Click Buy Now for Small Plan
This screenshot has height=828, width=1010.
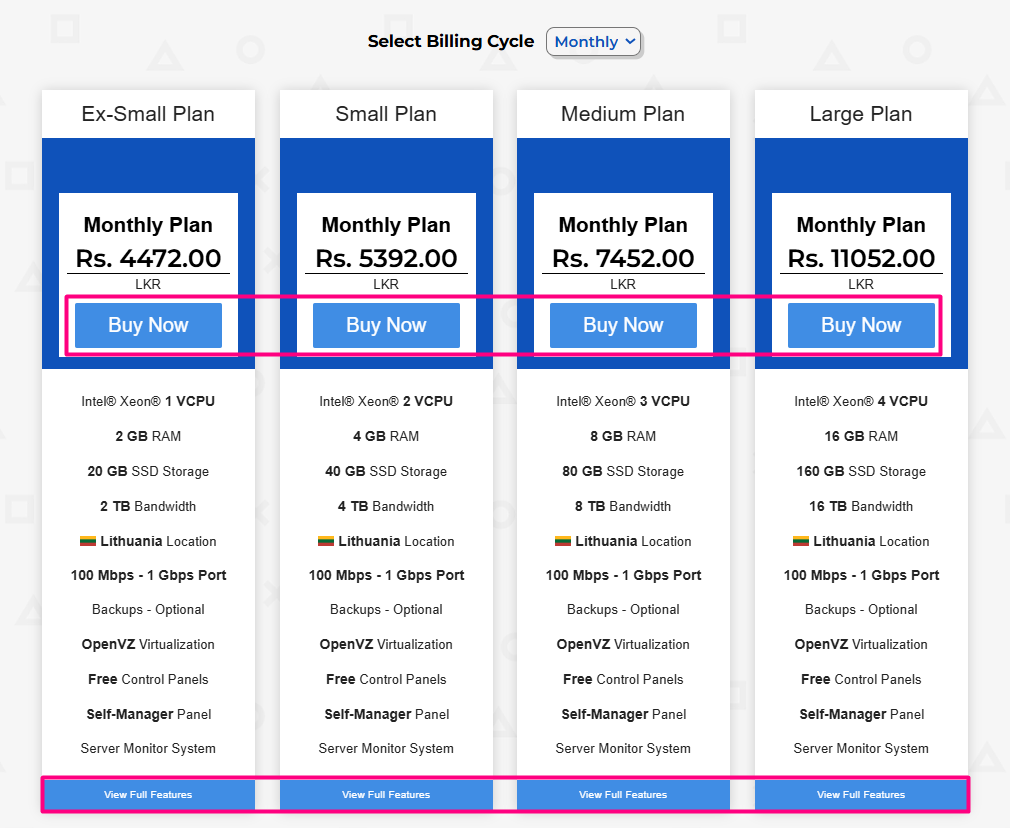pos(386,325)
